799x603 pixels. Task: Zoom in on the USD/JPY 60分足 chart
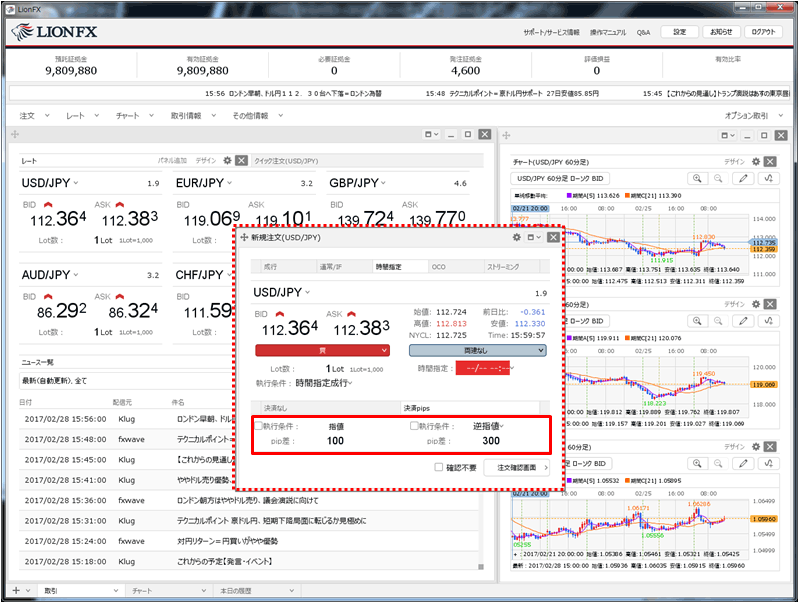(697, 178)
